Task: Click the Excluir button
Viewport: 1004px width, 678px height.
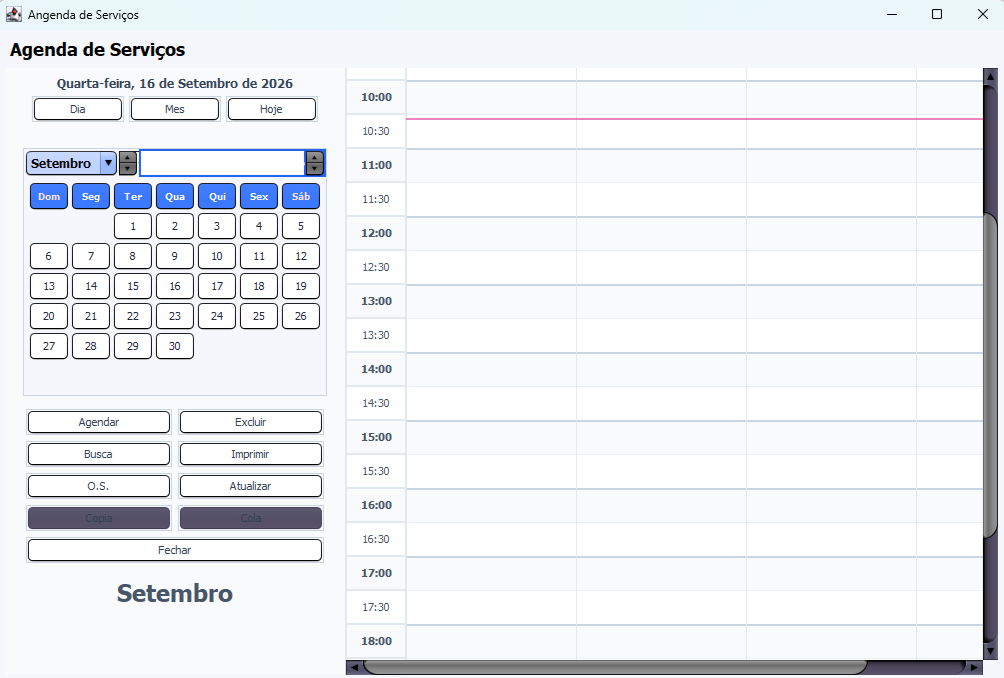Action: point(250,422)
